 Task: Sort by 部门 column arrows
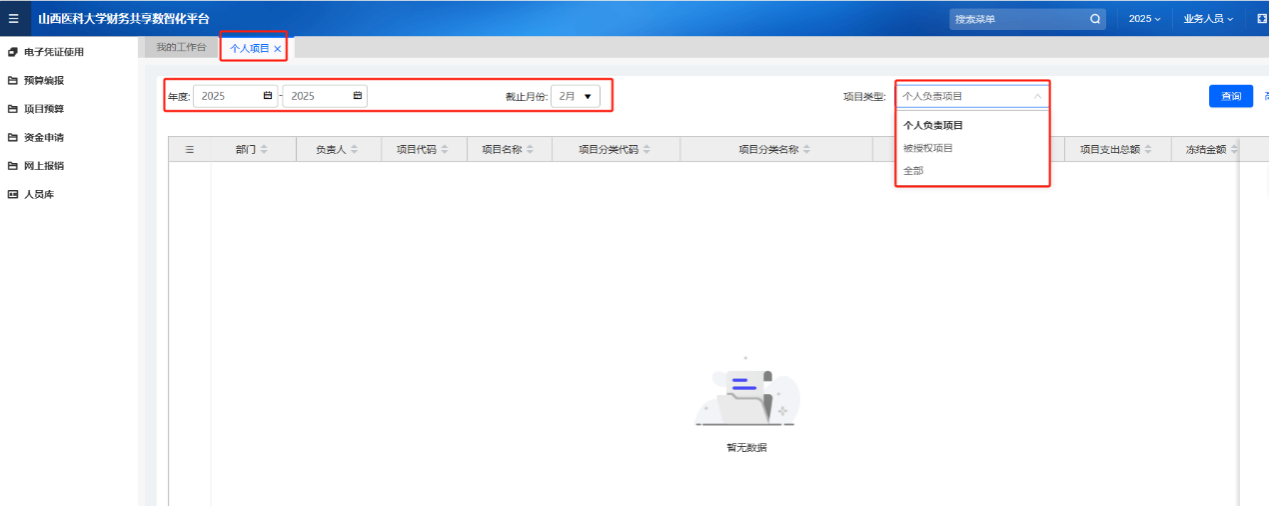click(264, 150)
